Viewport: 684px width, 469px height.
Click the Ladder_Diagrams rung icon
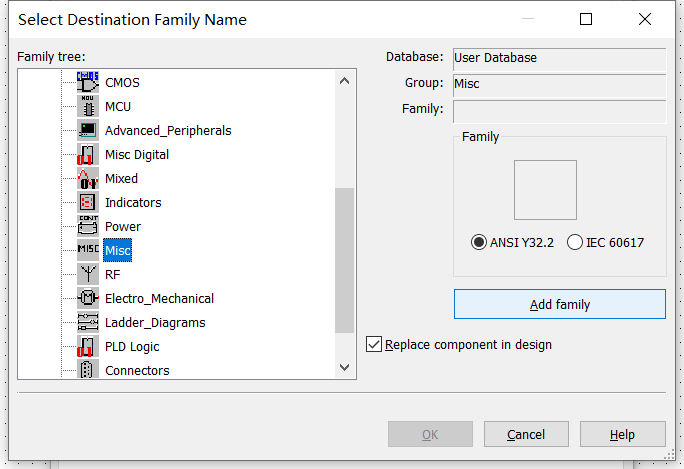coord(88,322)
